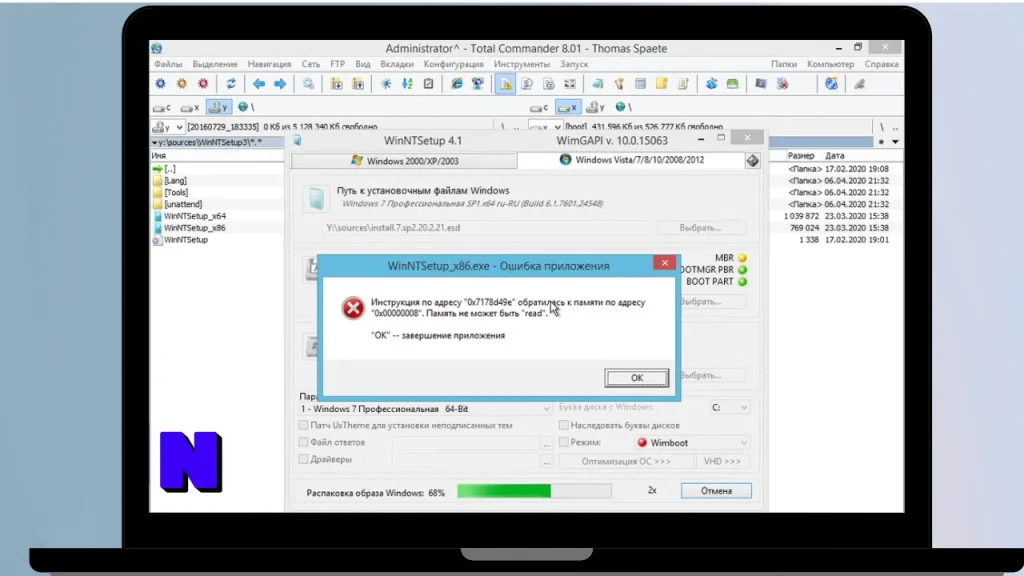Click the pack files folder icon
Image resolution: width=1024 pixels, height=576 pixels.
click(x=336, y=84)
